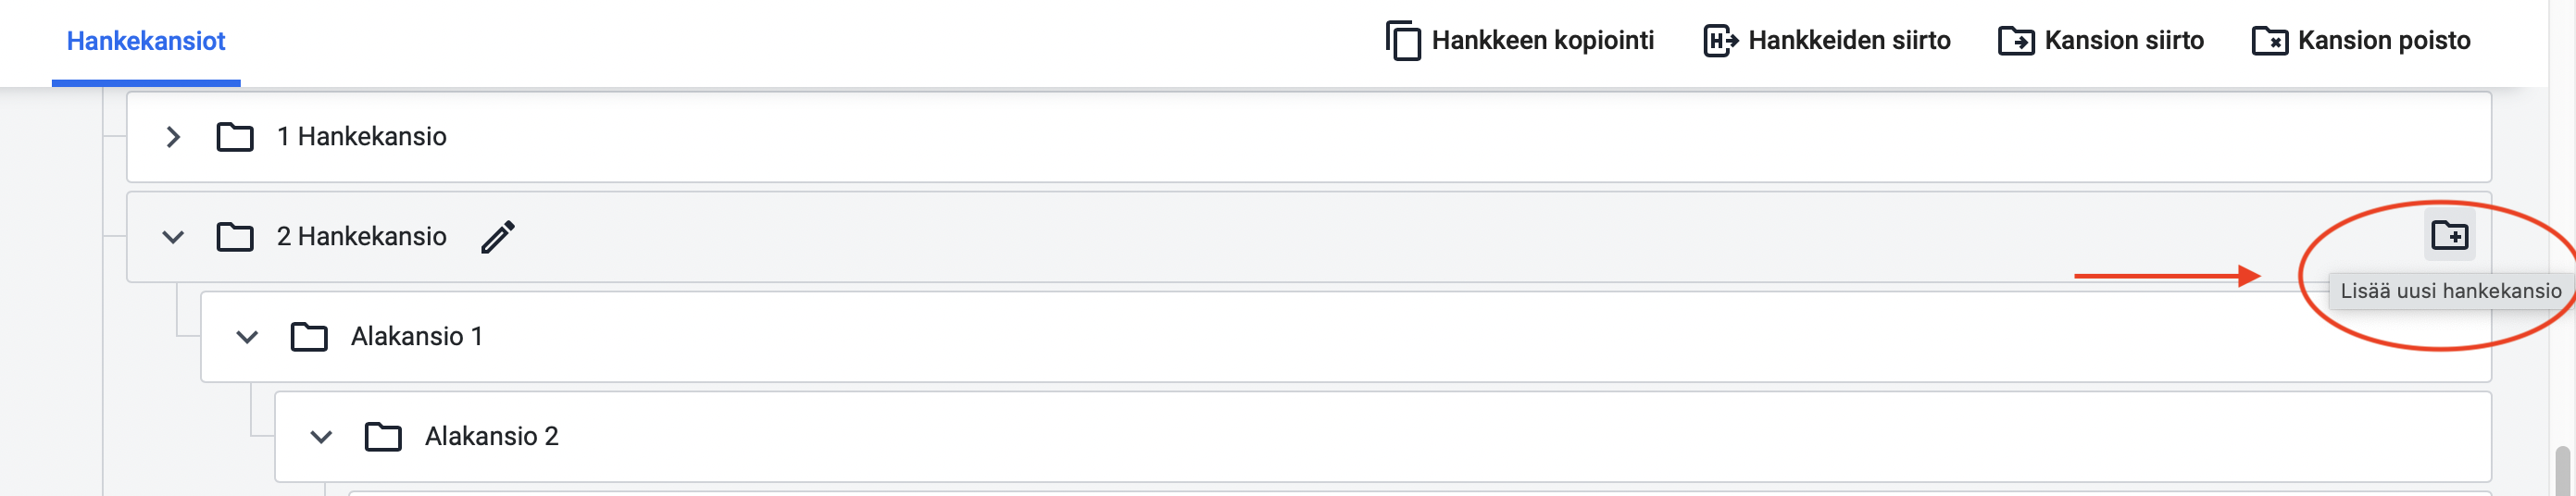Click folder icon of Alakansio 1
Viewport: 2576px width, 496px height.
click(309, 337)
